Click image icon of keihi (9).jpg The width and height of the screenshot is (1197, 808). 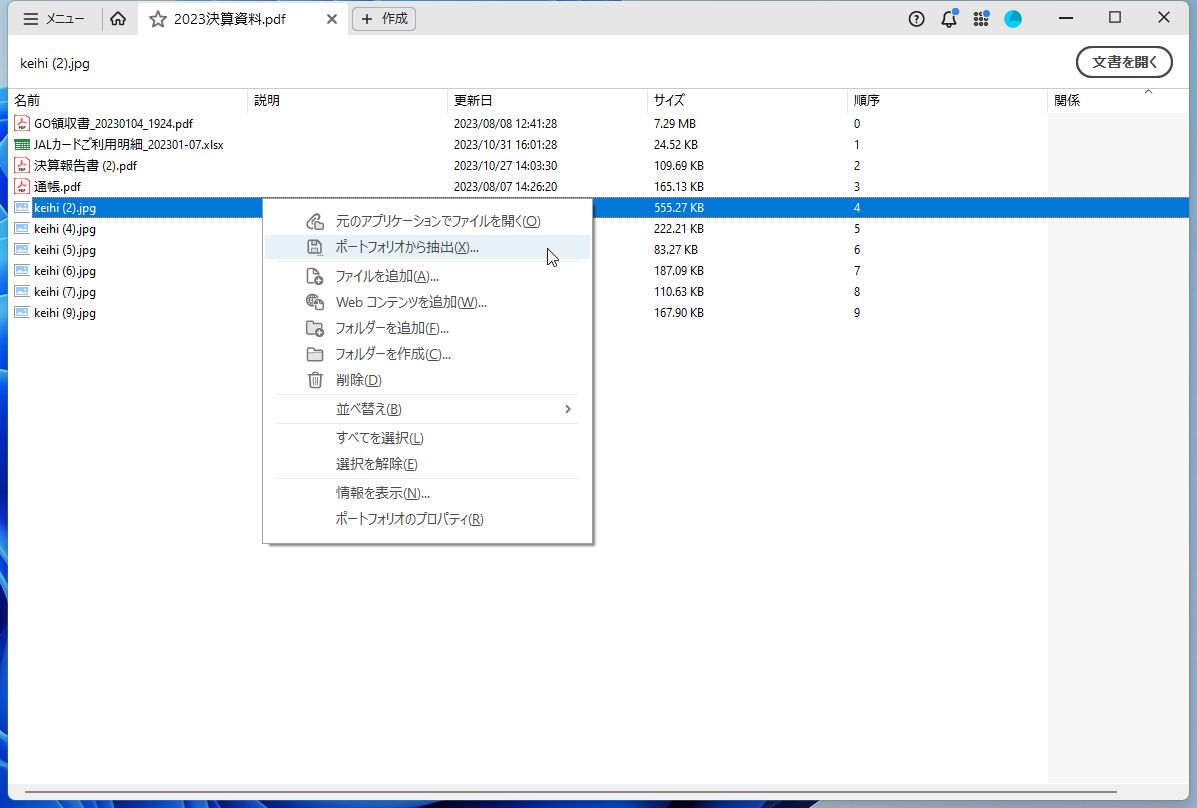(22, 312)
